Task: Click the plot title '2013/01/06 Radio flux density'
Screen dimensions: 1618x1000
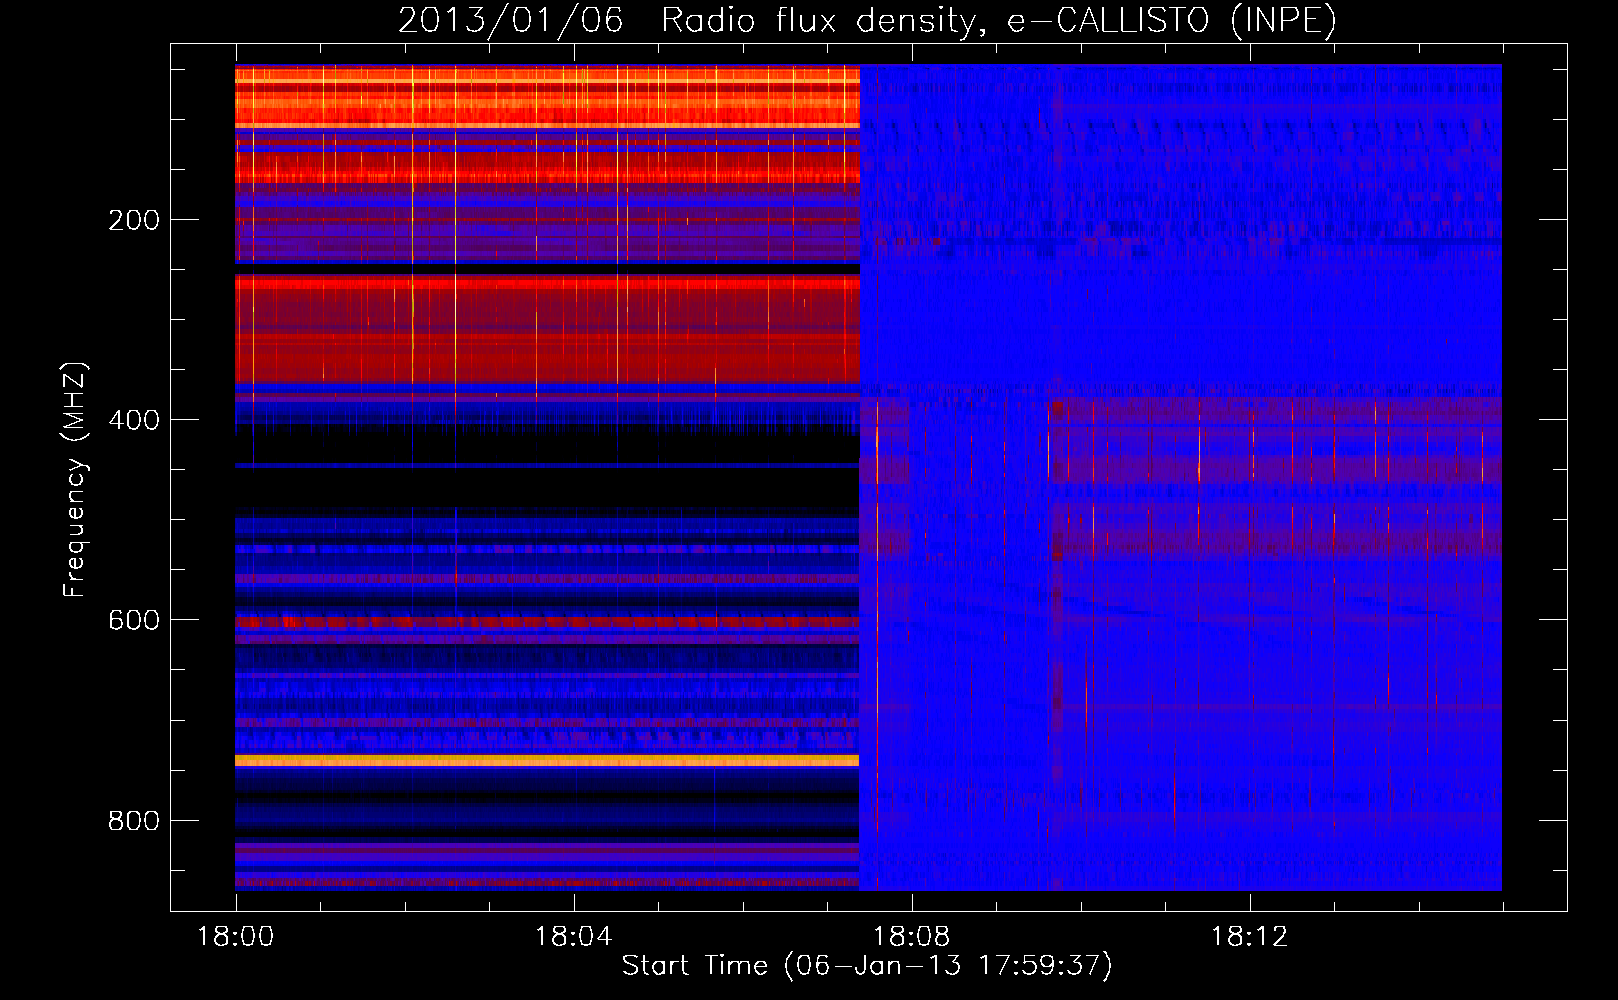Action: pyautogui.click(x=867, y=20)
